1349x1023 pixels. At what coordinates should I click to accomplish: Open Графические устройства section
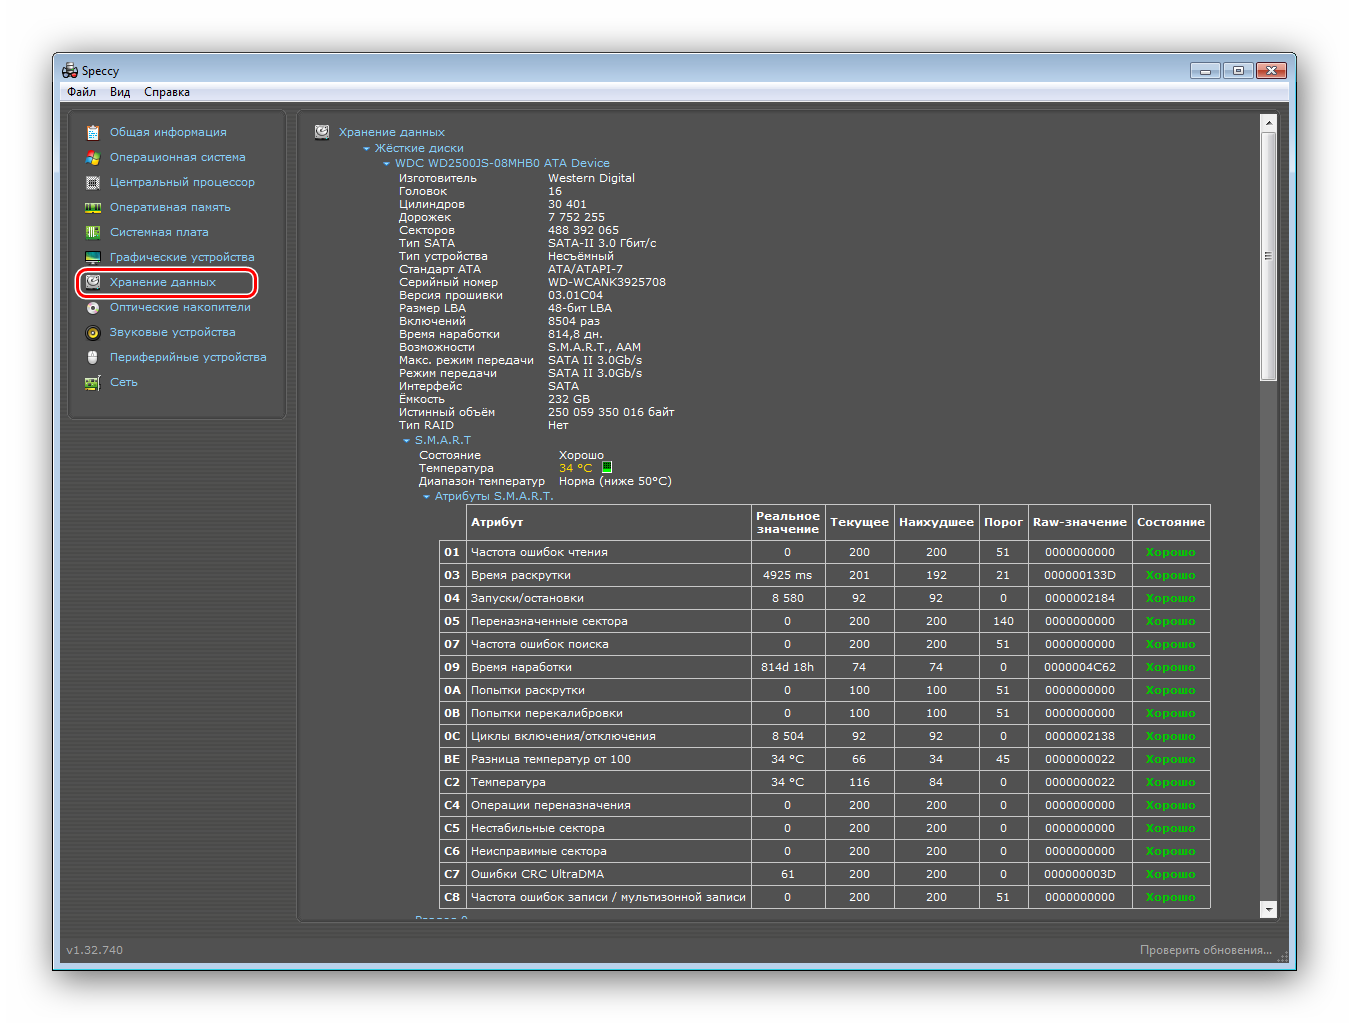(182, 257)
